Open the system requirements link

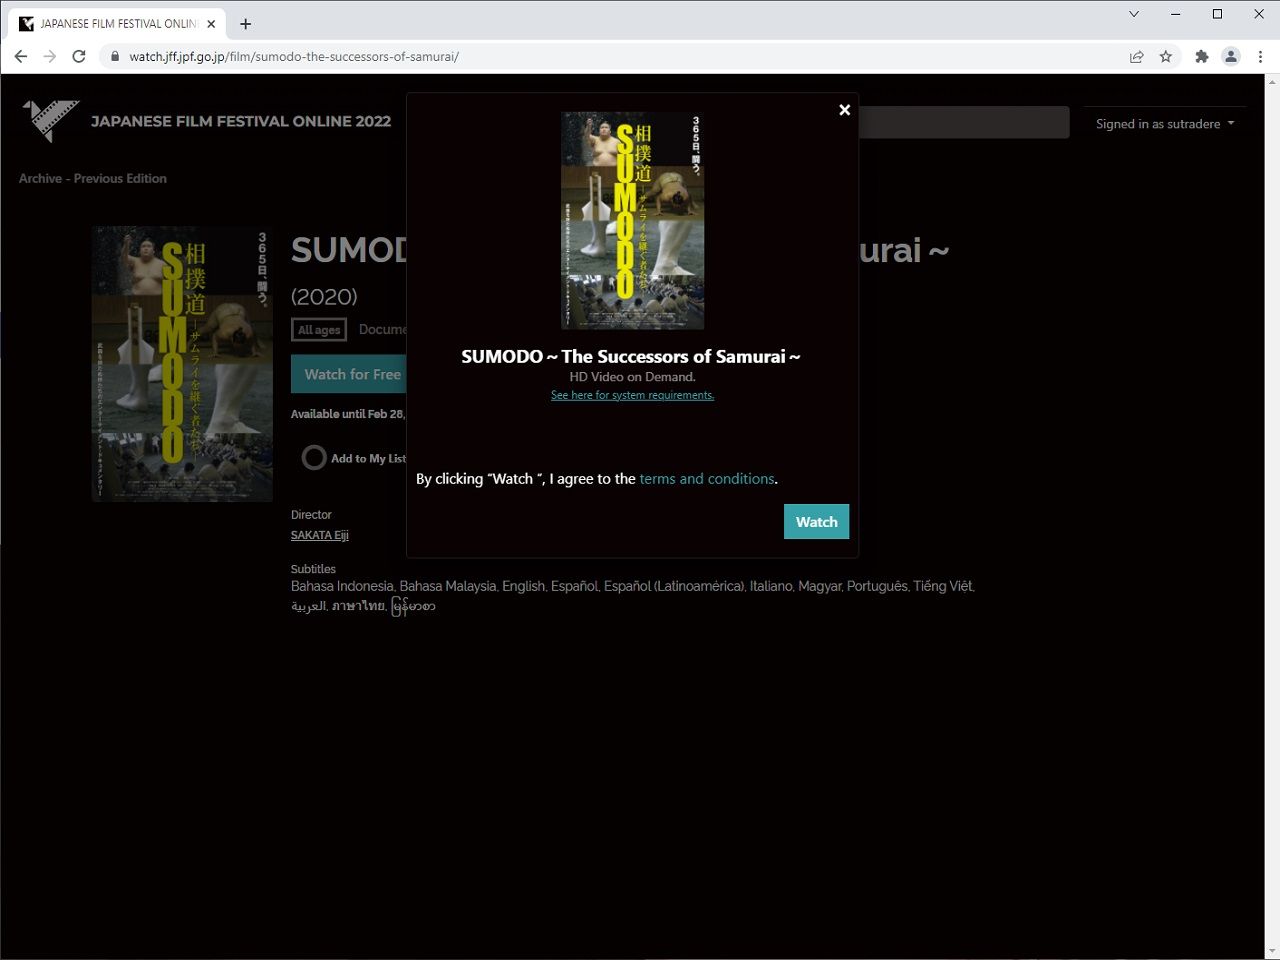tap(632, 395)
